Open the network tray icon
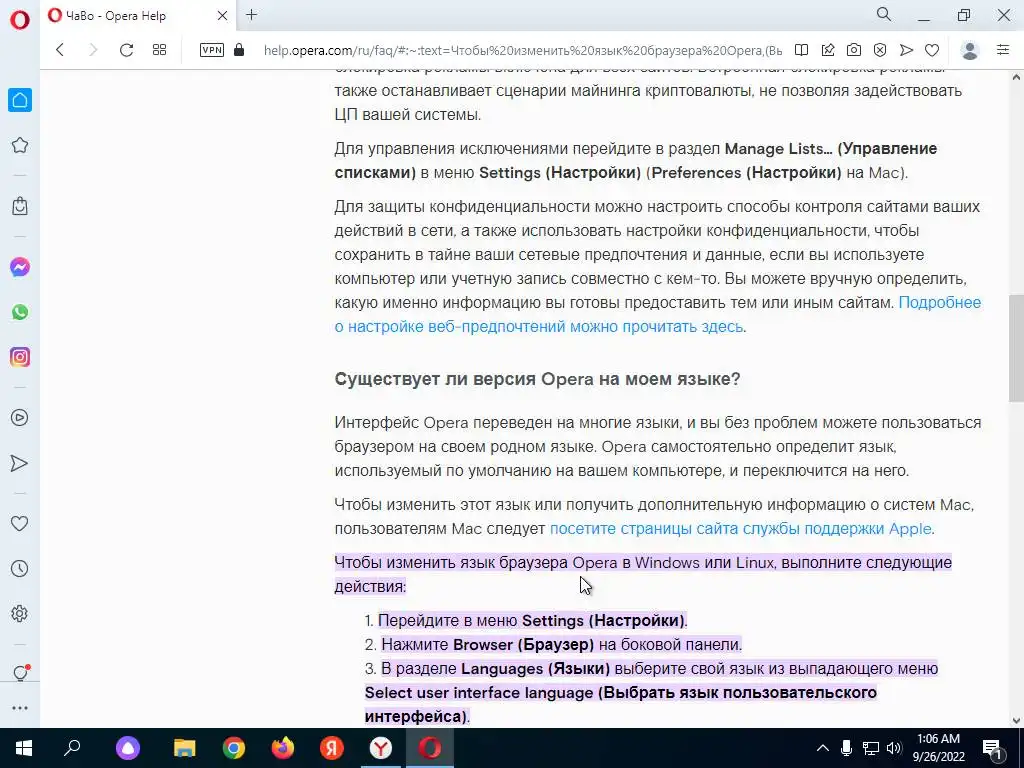The width and height of the screenshot is (1024, 768). point(871,748)
